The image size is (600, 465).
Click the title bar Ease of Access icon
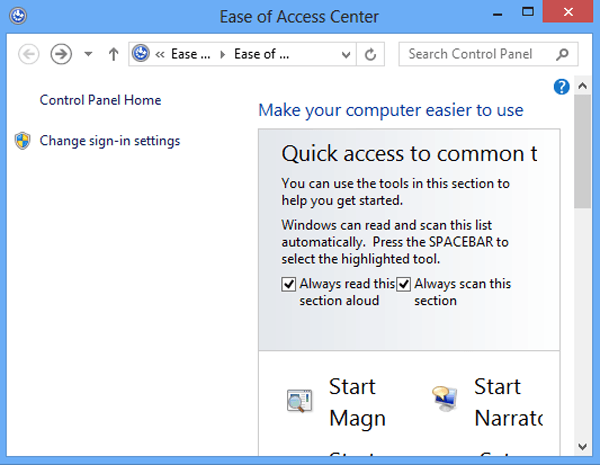click(x=18, y=16)
